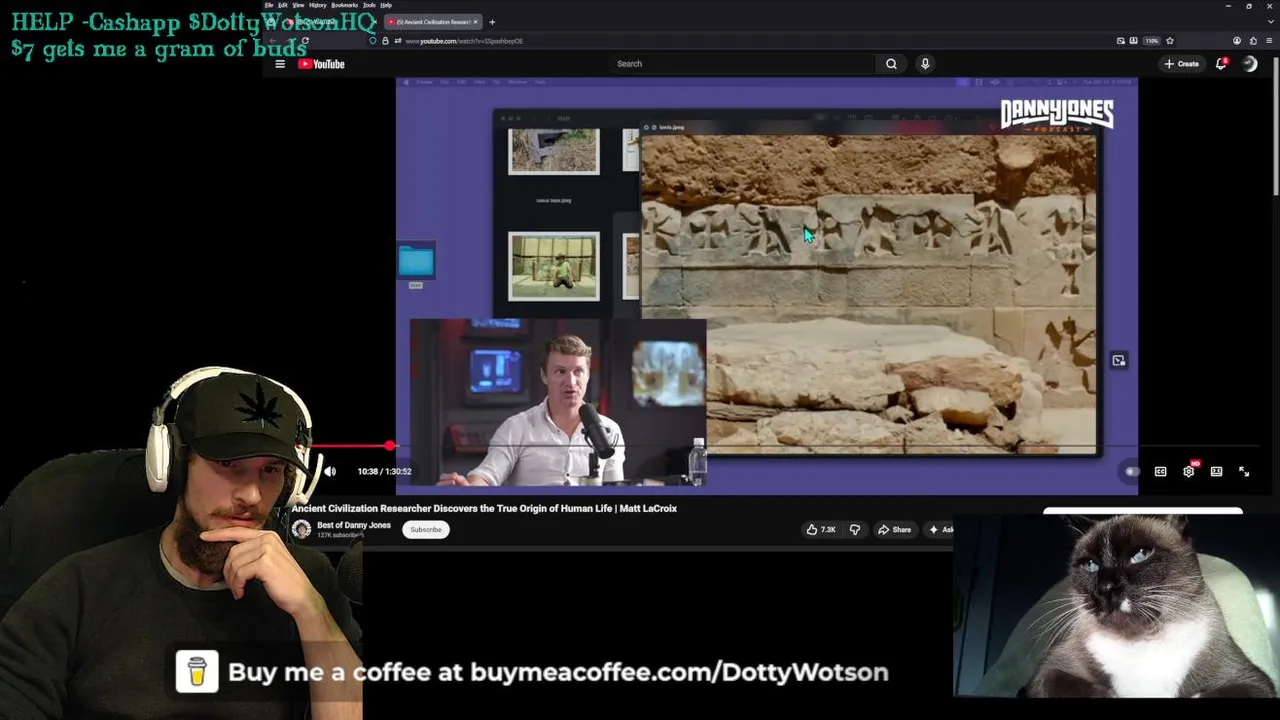The height and width of the screenshot is (720, 1280).
Task: Open the Bookmarks menu
Action: 344,5
